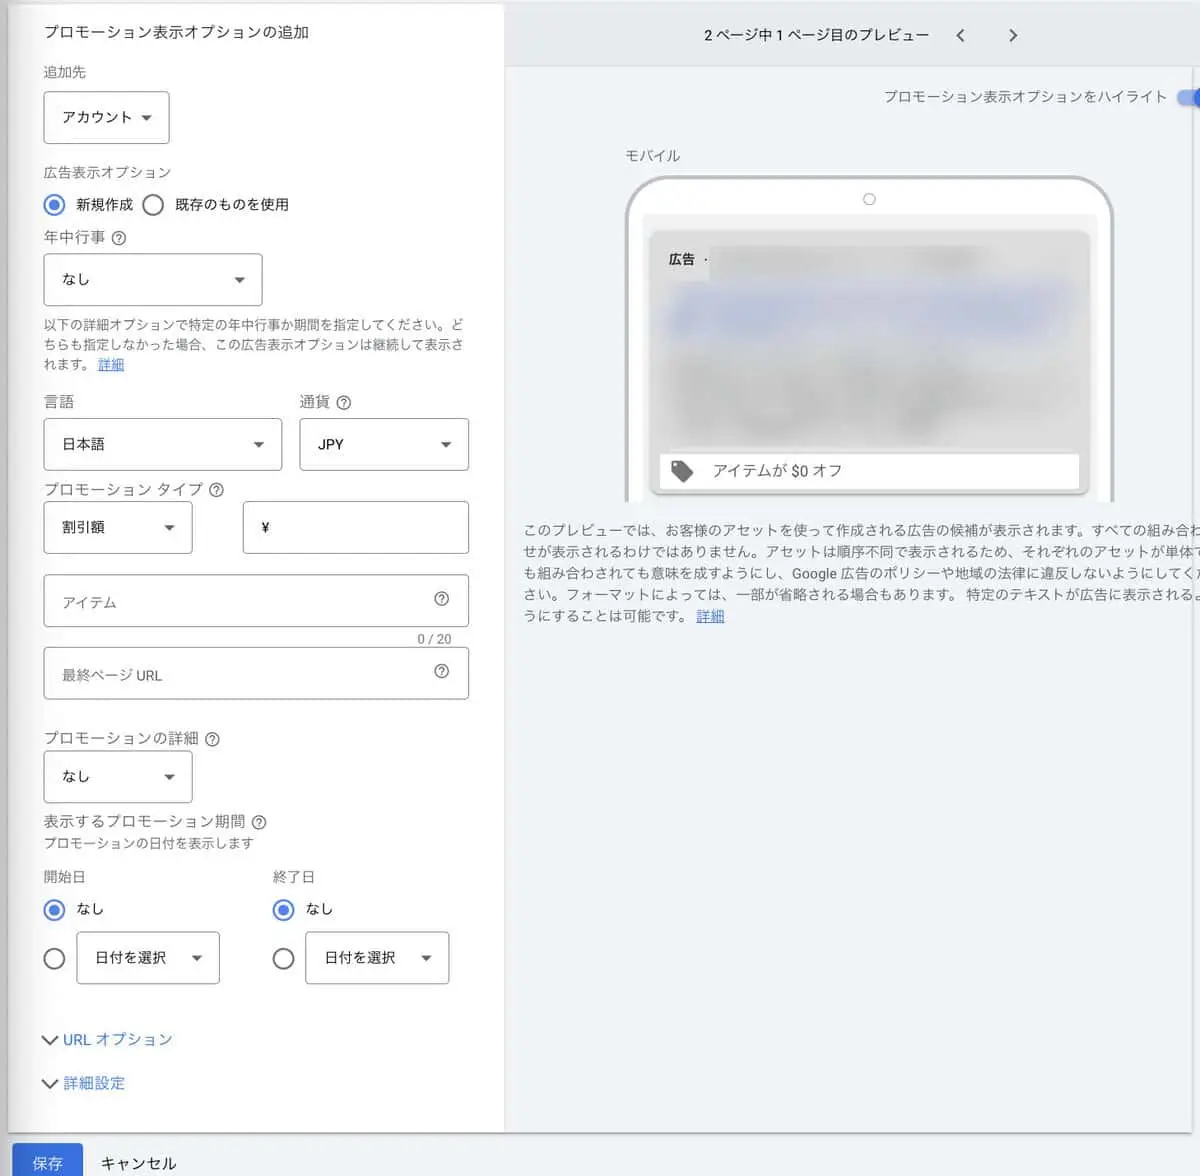Select 既存のものを使用 radio button
Image resolution: width=1200 pixels, height=1176 pixels.
(x=154, y=204)
